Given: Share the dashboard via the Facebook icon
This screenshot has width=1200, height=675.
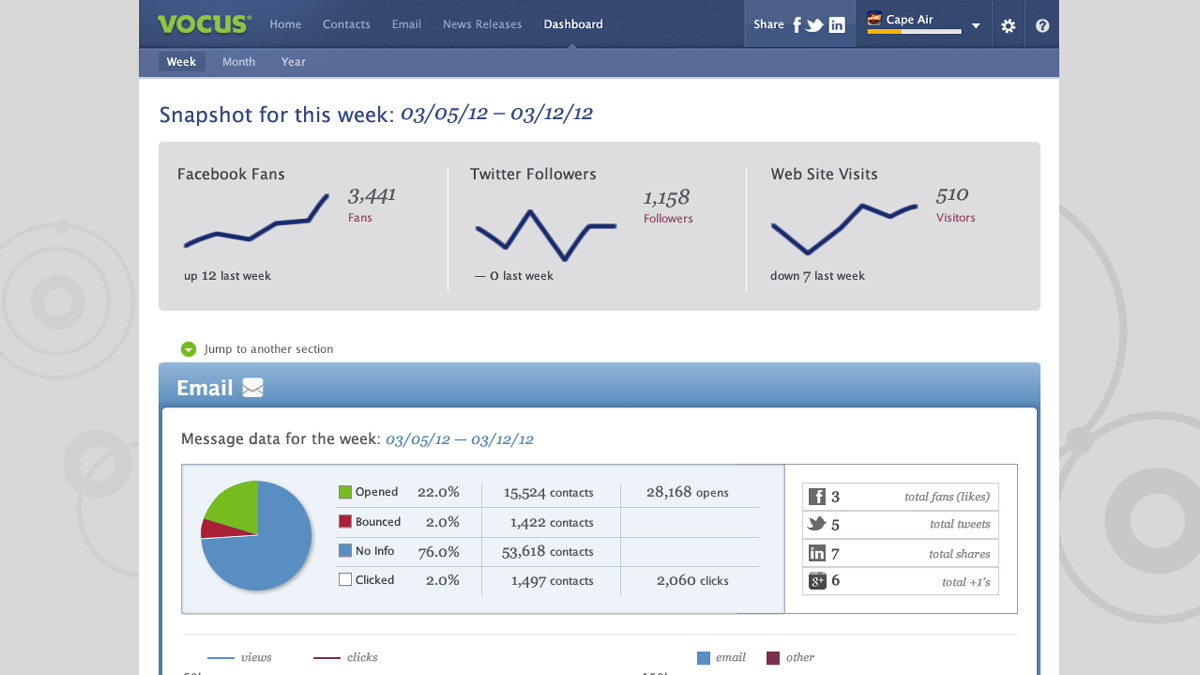Looking at the screenshot, I should point(795,24).
